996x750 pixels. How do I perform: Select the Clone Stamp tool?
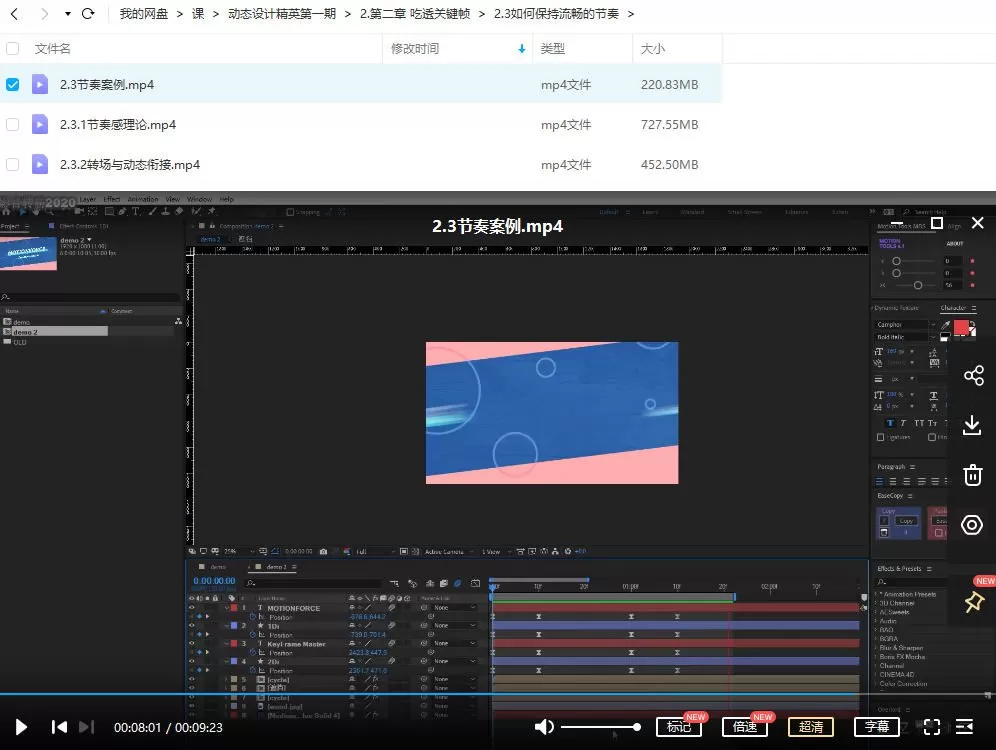coord(165,211)
